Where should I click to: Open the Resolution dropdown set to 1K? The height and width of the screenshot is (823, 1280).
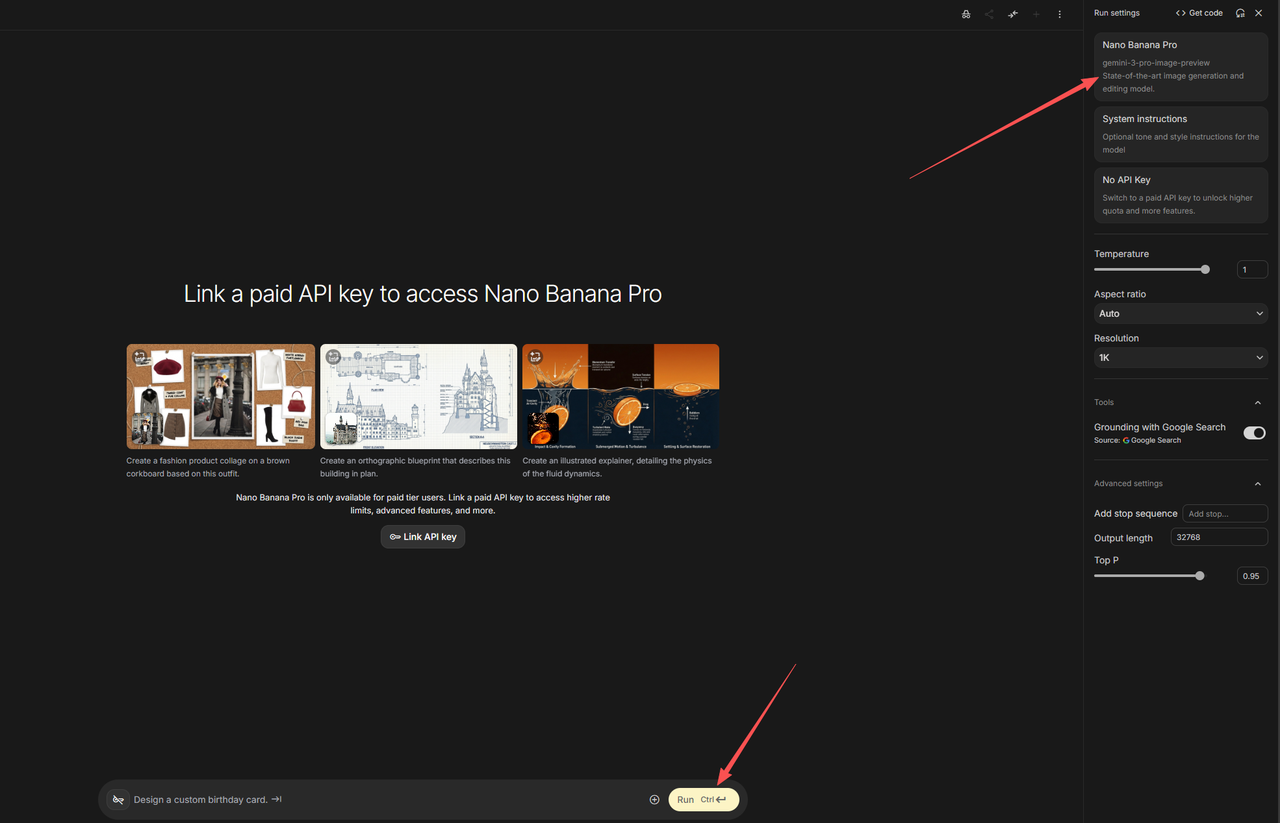(x=1180, y=358)
